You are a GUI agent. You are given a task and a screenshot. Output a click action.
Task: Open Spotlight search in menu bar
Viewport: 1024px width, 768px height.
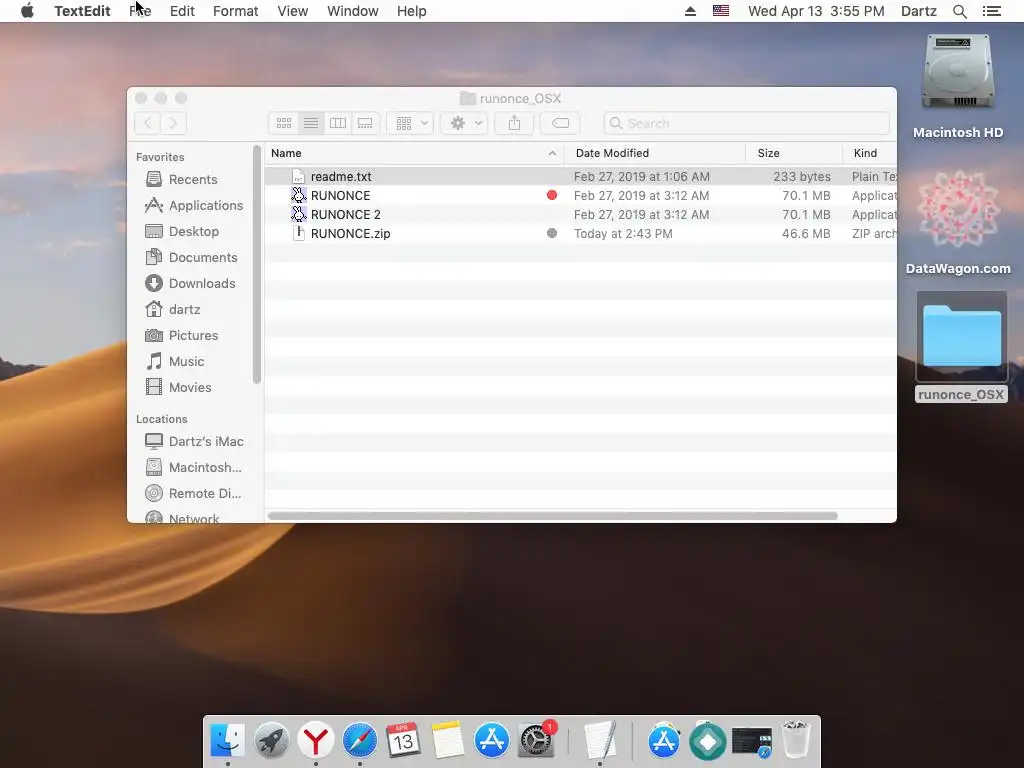pyautogui.click(x=960, y=11)
